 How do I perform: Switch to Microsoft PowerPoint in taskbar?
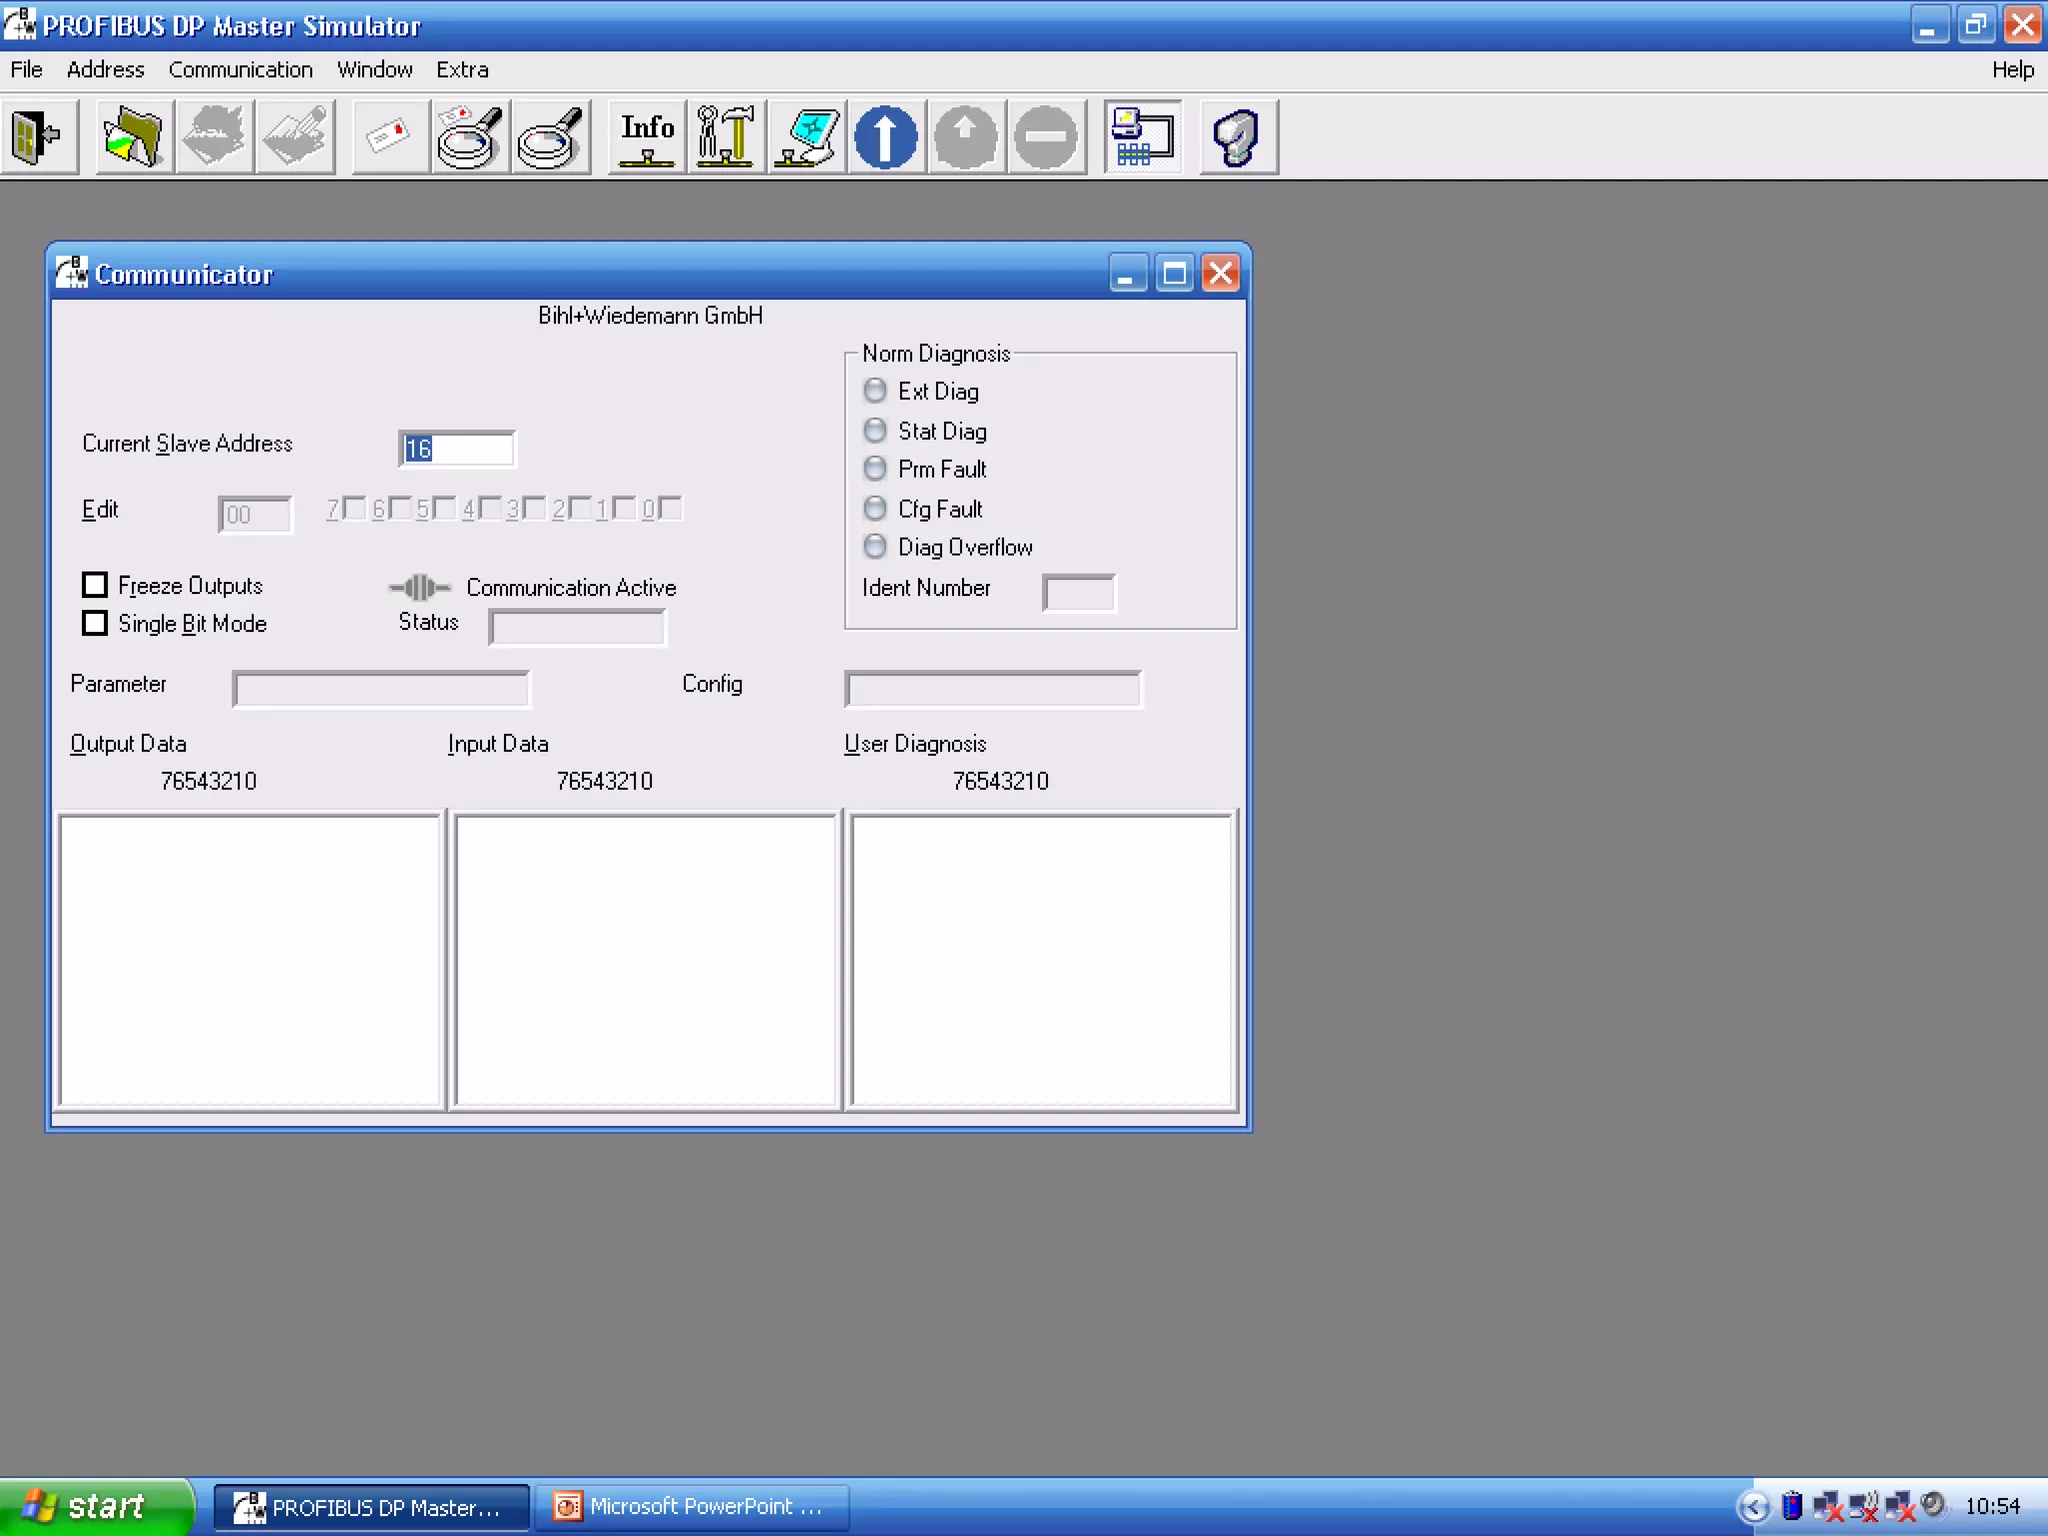pyautogui.click(x=692, y=1506)
